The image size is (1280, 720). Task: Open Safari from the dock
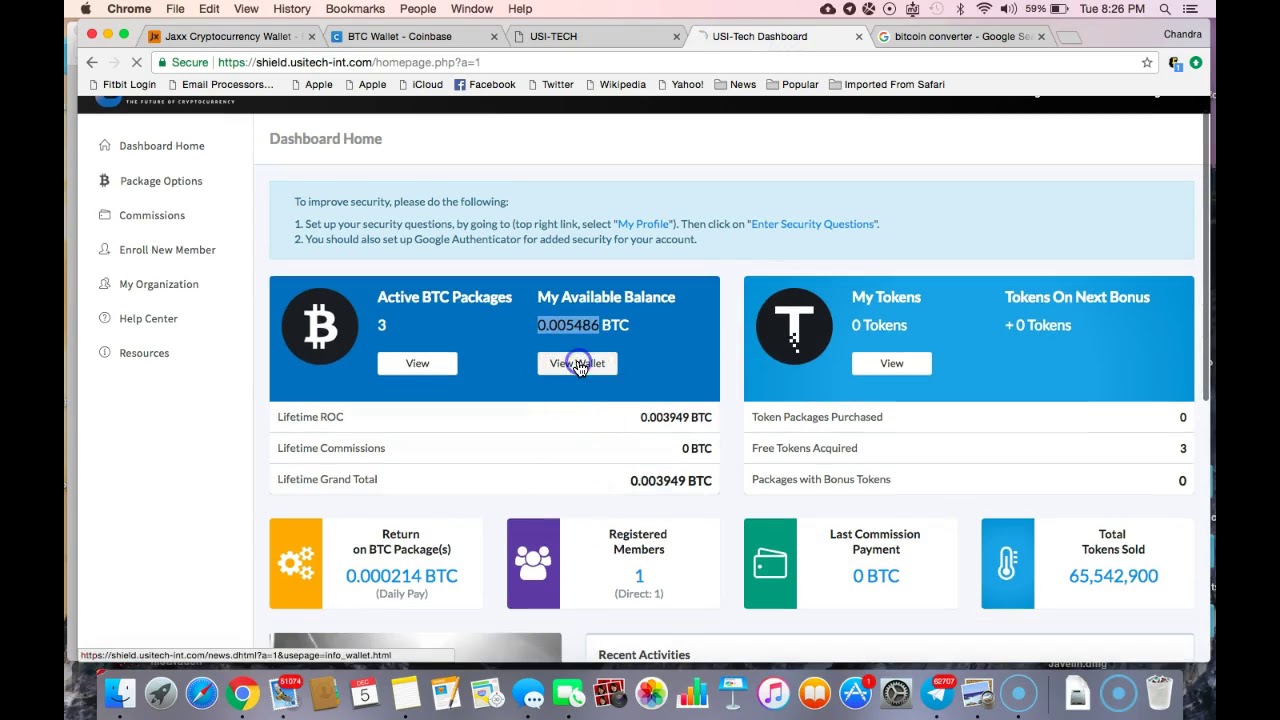tap(201, 693)
